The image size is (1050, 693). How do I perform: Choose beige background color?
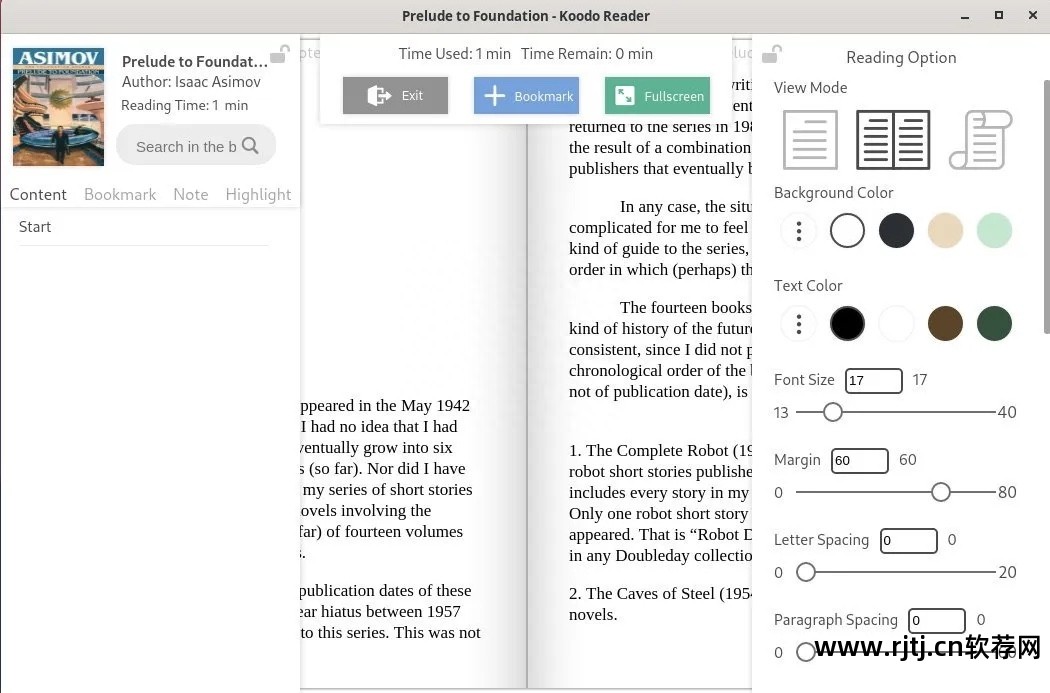click(945, 231)
